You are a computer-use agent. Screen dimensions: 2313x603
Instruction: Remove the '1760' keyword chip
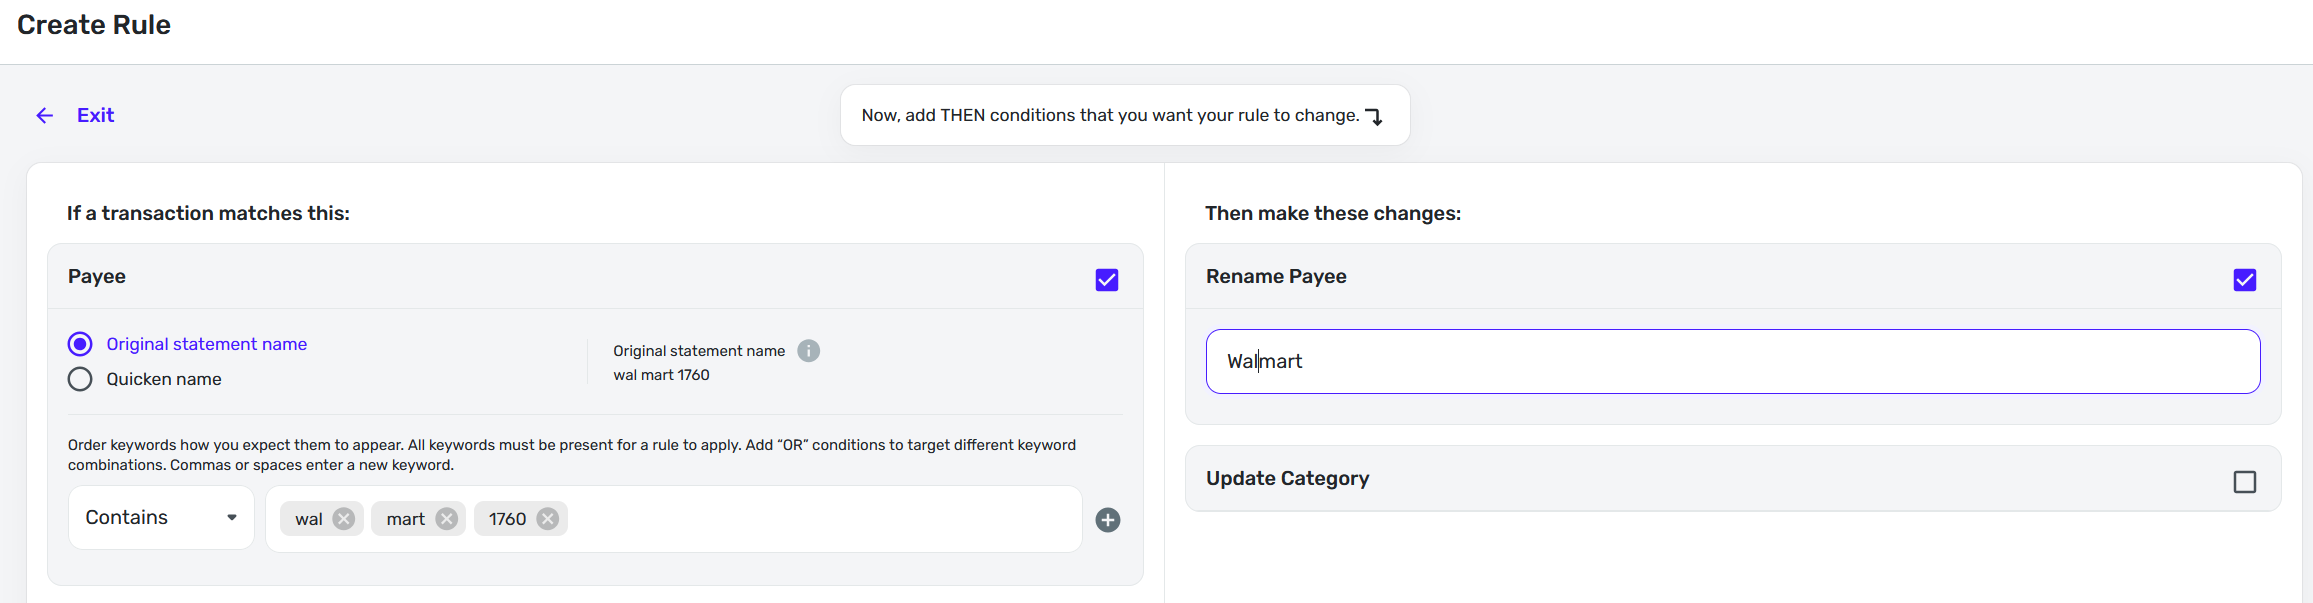548,519
